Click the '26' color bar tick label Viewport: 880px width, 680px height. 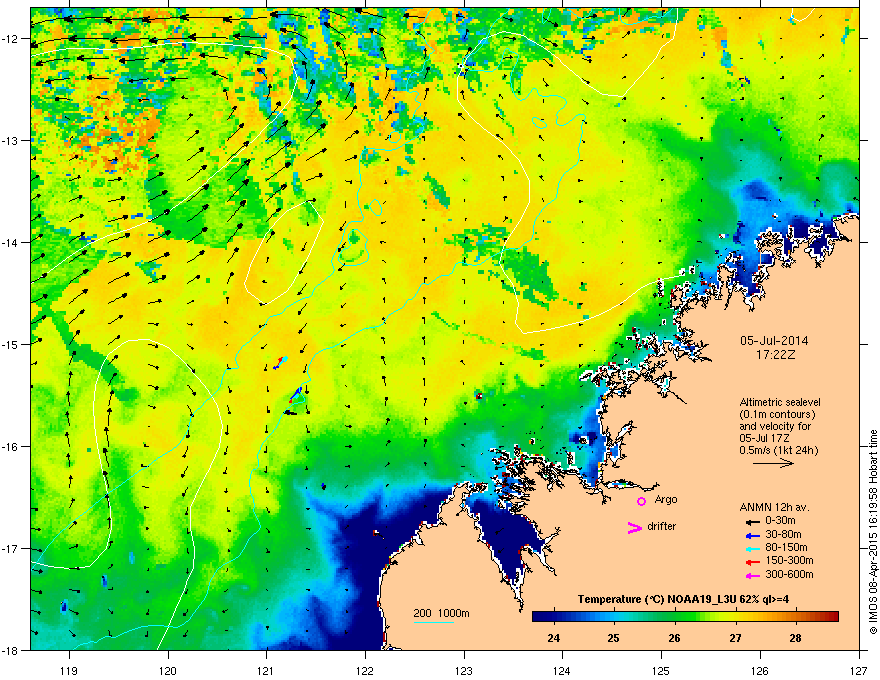coord(675,638)
